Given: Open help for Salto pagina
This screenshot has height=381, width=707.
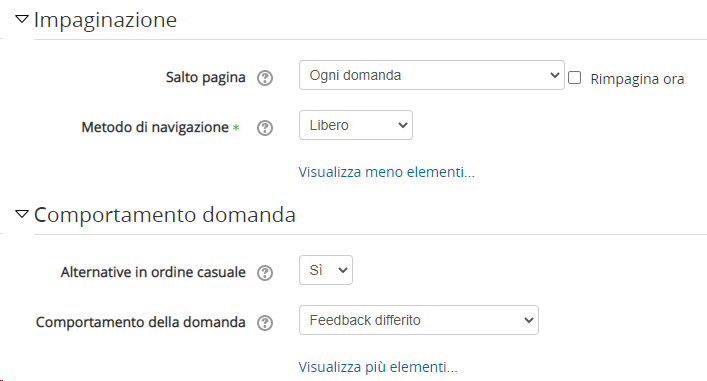Looking at the screenshot, I should click(x=265, y=78).
